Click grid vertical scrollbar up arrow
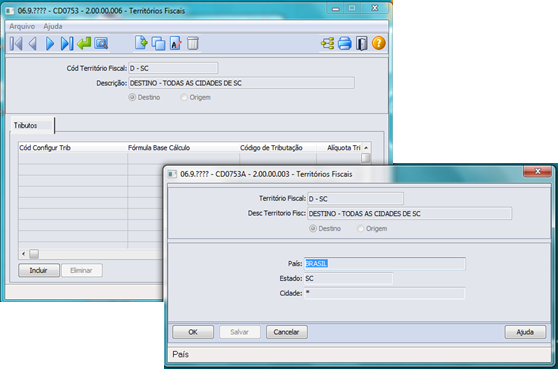 (366, 147)
